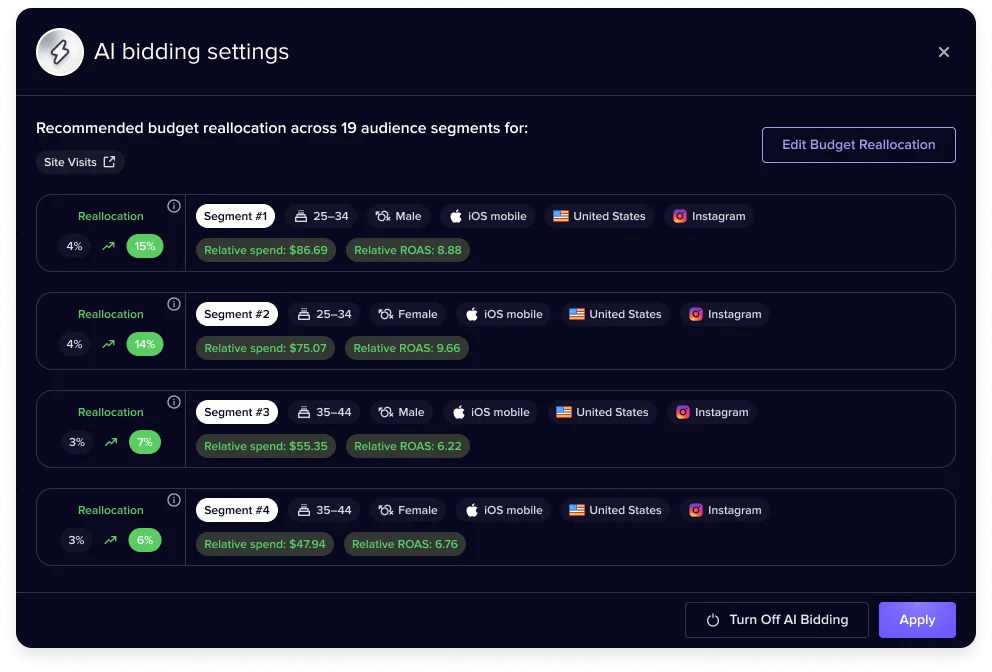
Task: Click the Instagram tag in Segment #1
Action: point(709,216)
